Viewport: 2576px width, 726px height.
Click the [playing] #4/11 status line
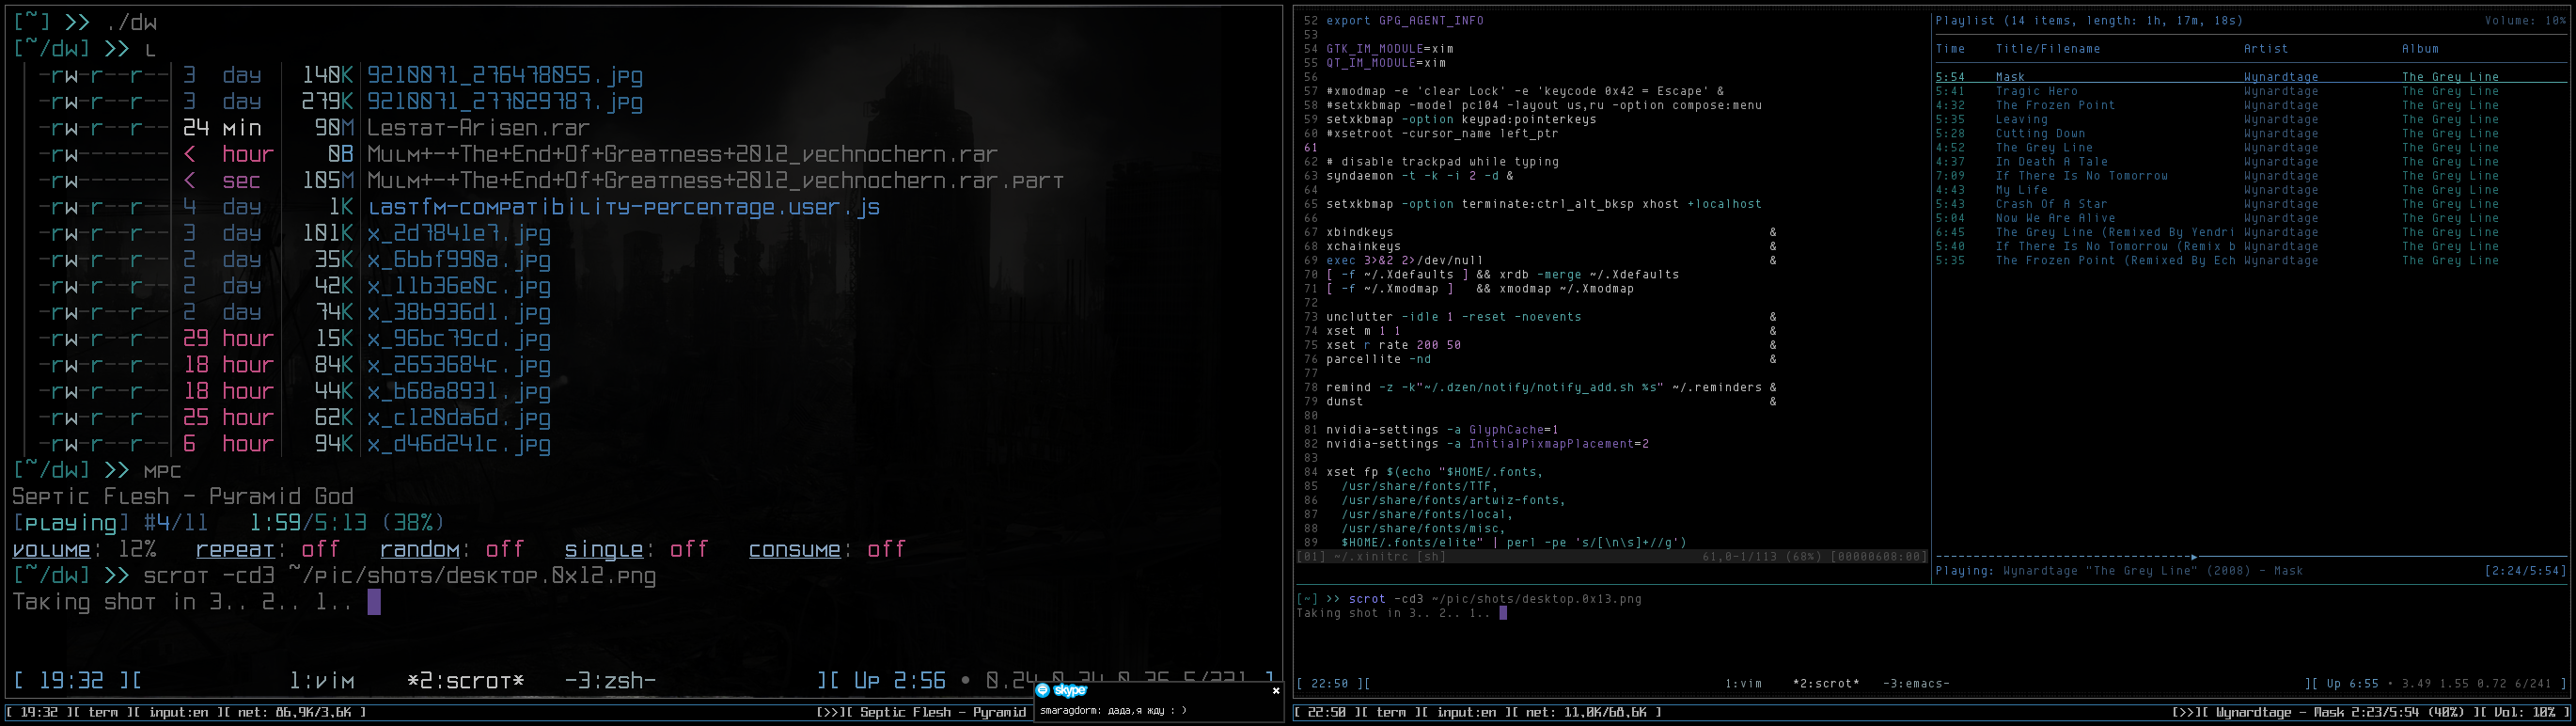click(228, 523)
